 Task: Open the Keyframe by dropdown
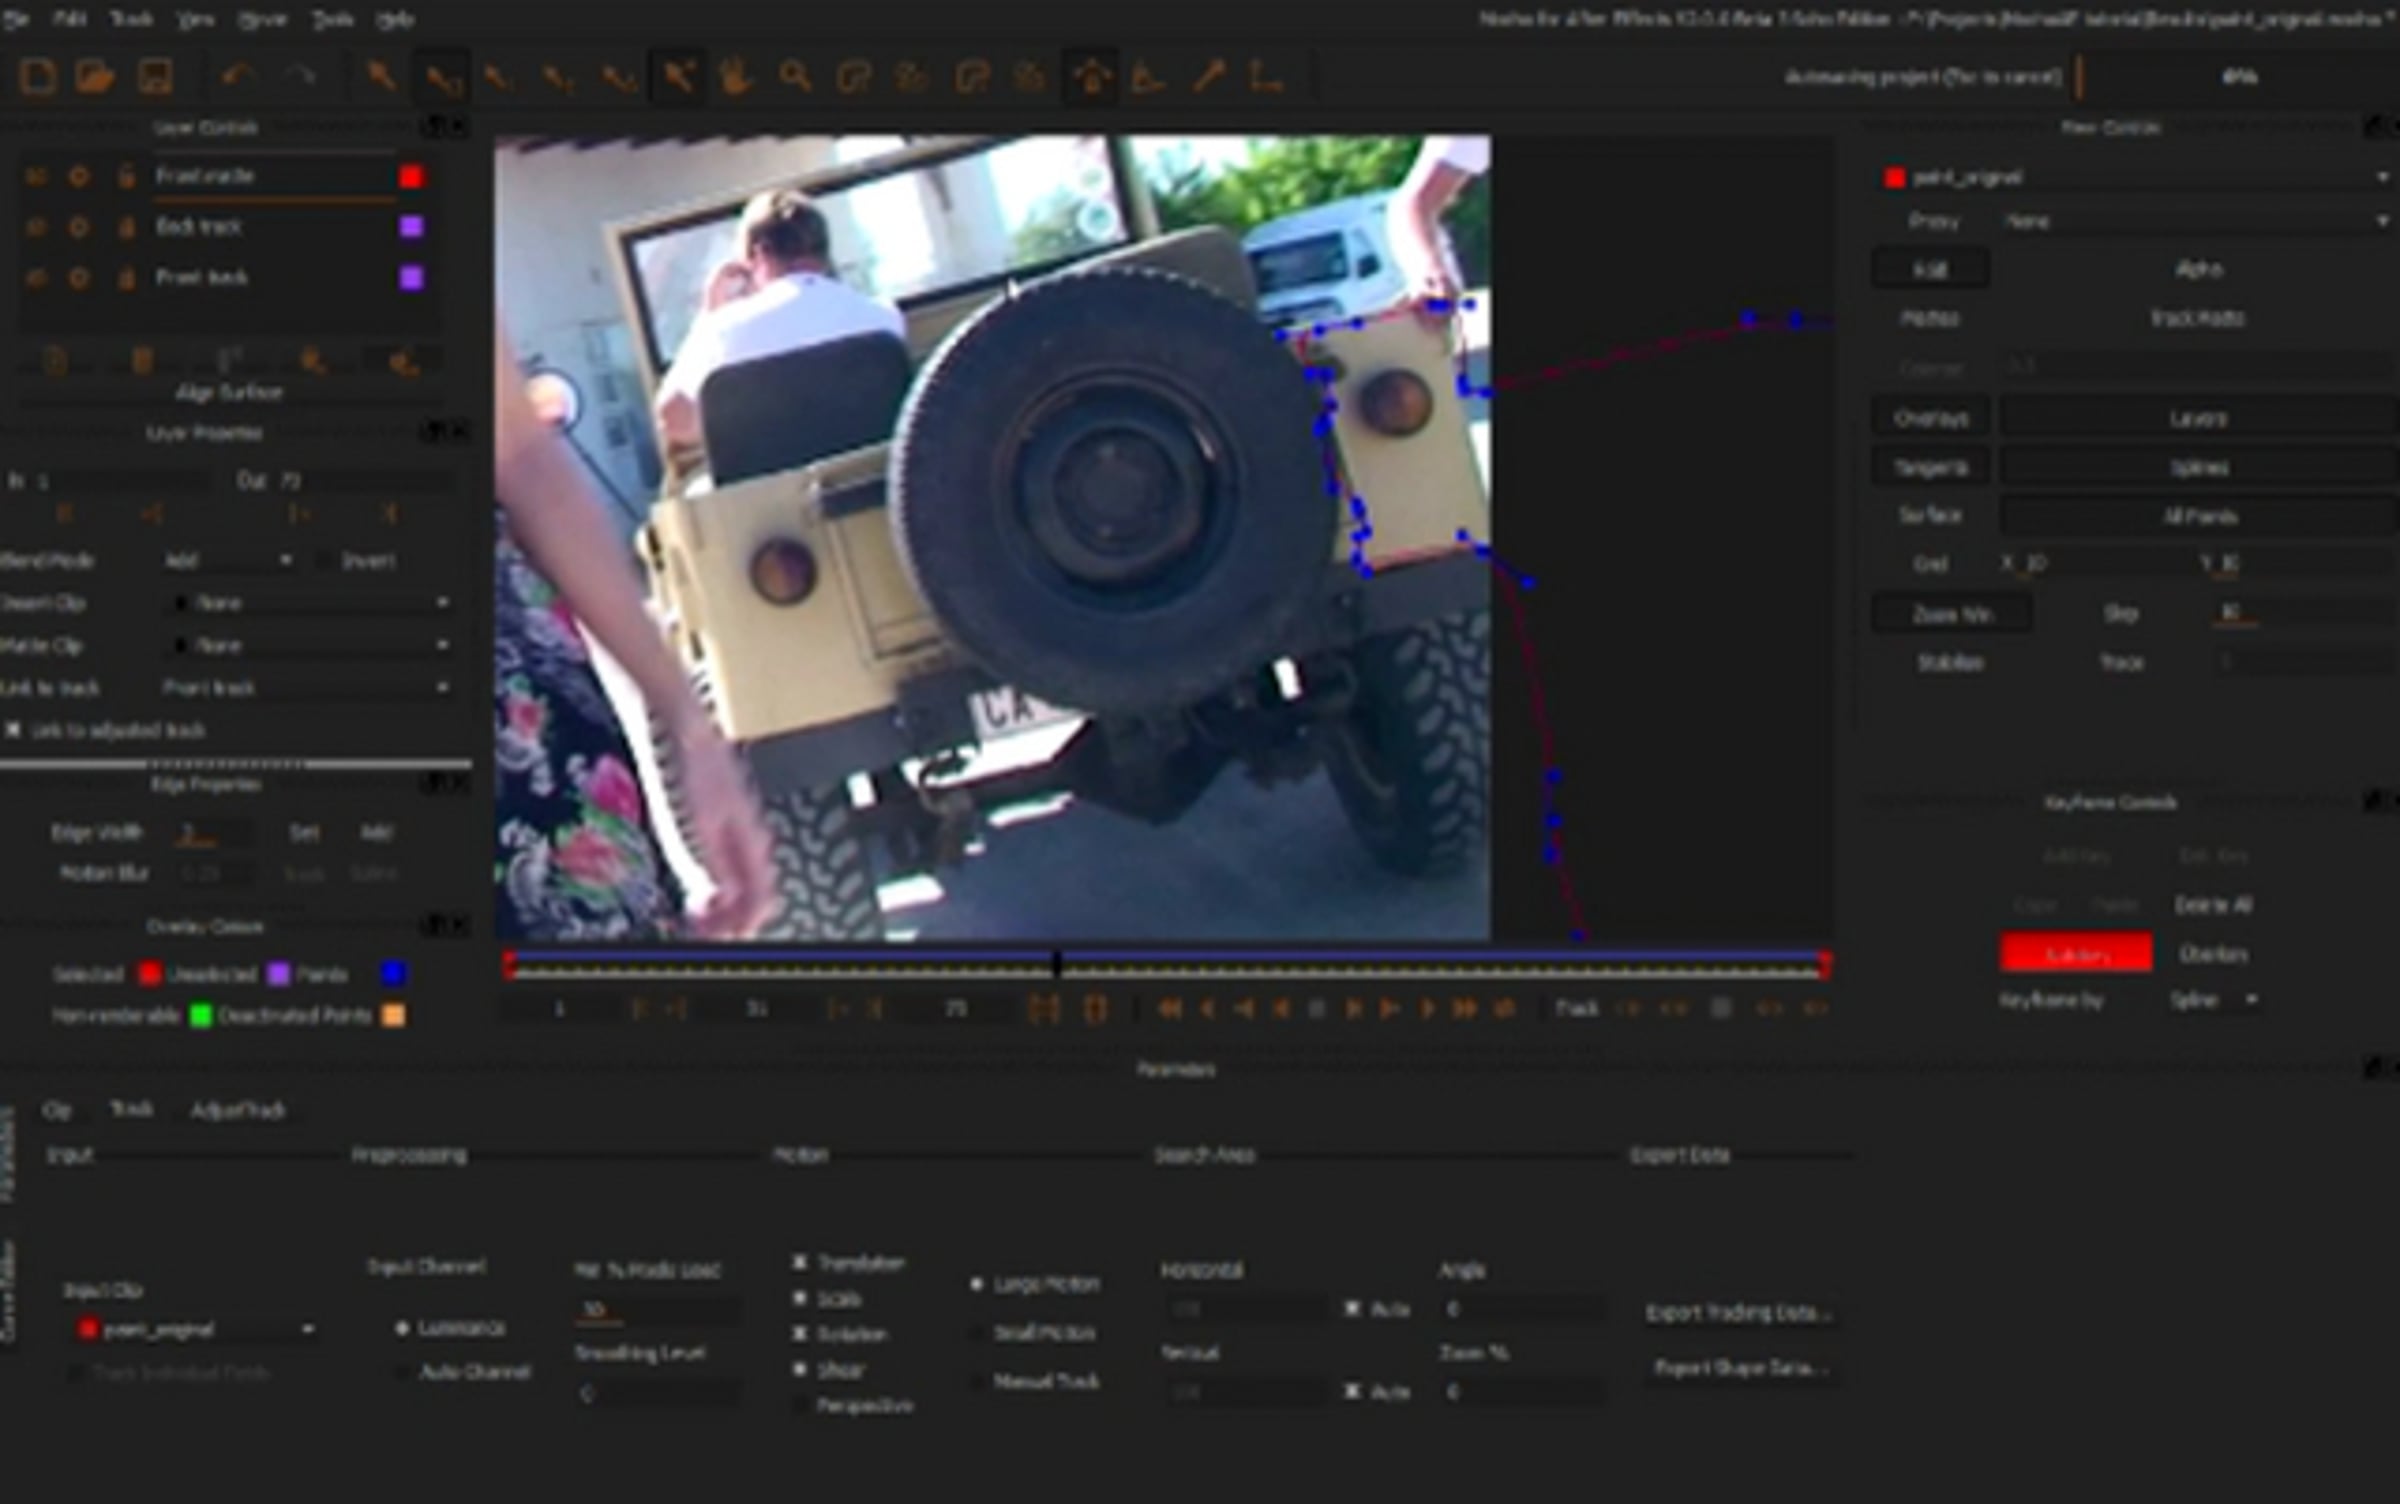tap(2212, 1000)
